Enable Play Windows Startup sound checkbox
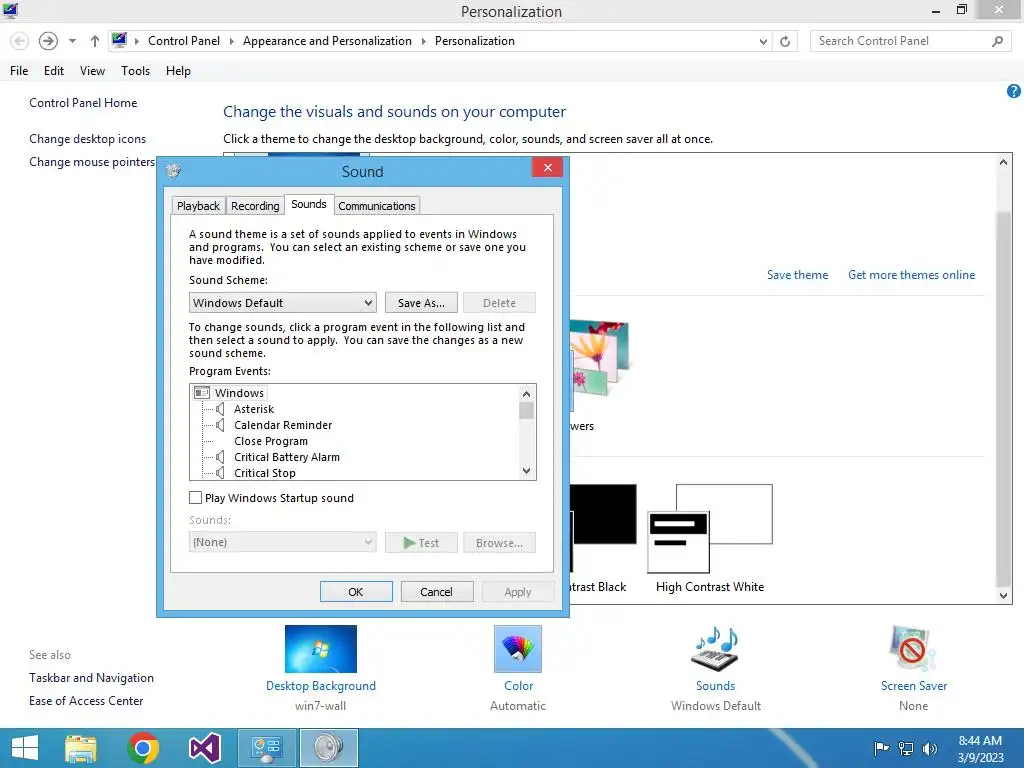The height and width of the screenshot is (768, 1024). (x=195, y=498)
